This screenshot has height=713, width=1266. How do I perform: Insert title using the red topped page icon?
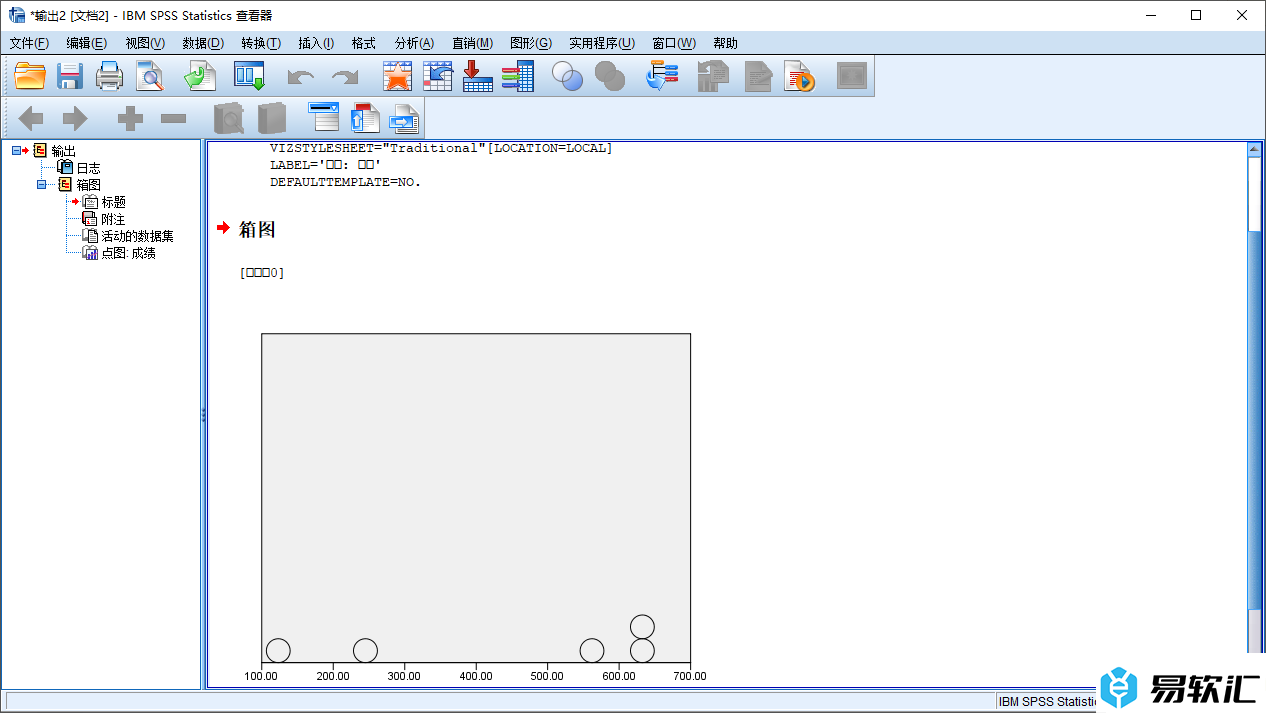coord(364,117)
